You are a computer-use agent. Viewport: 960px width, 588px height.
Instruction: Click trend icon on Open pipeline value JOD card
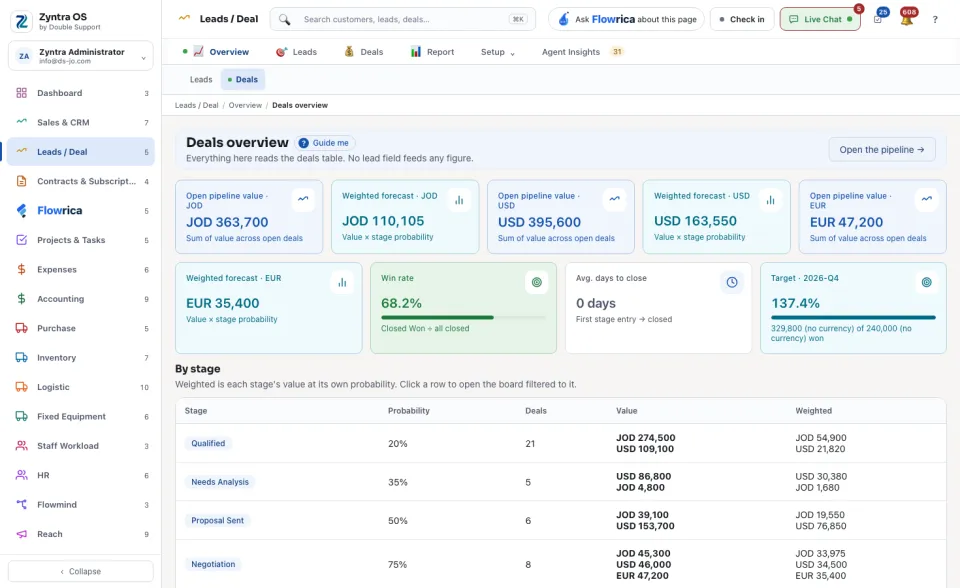(x=303, y=199)
